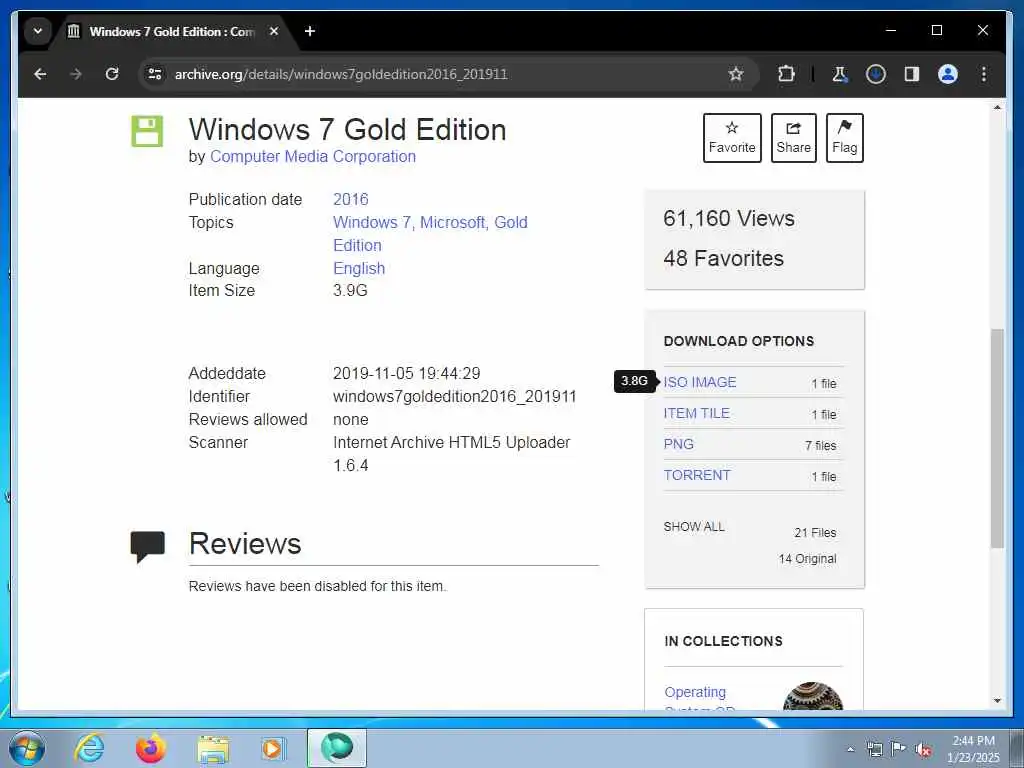Image resolution: width=1024 pixels, height=768 pixels.
Task: Click the 21 Files count
Action: [815, 533]
